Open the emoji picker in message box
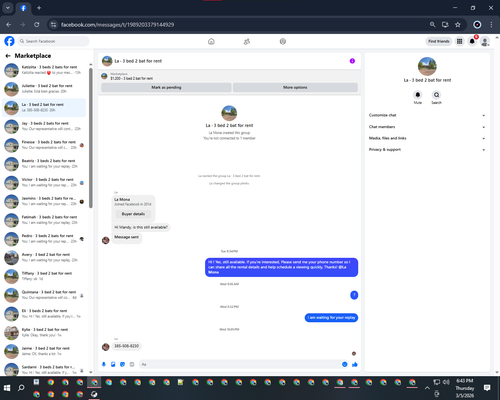This screenshot has height=400, width=500. click(345, 364)
